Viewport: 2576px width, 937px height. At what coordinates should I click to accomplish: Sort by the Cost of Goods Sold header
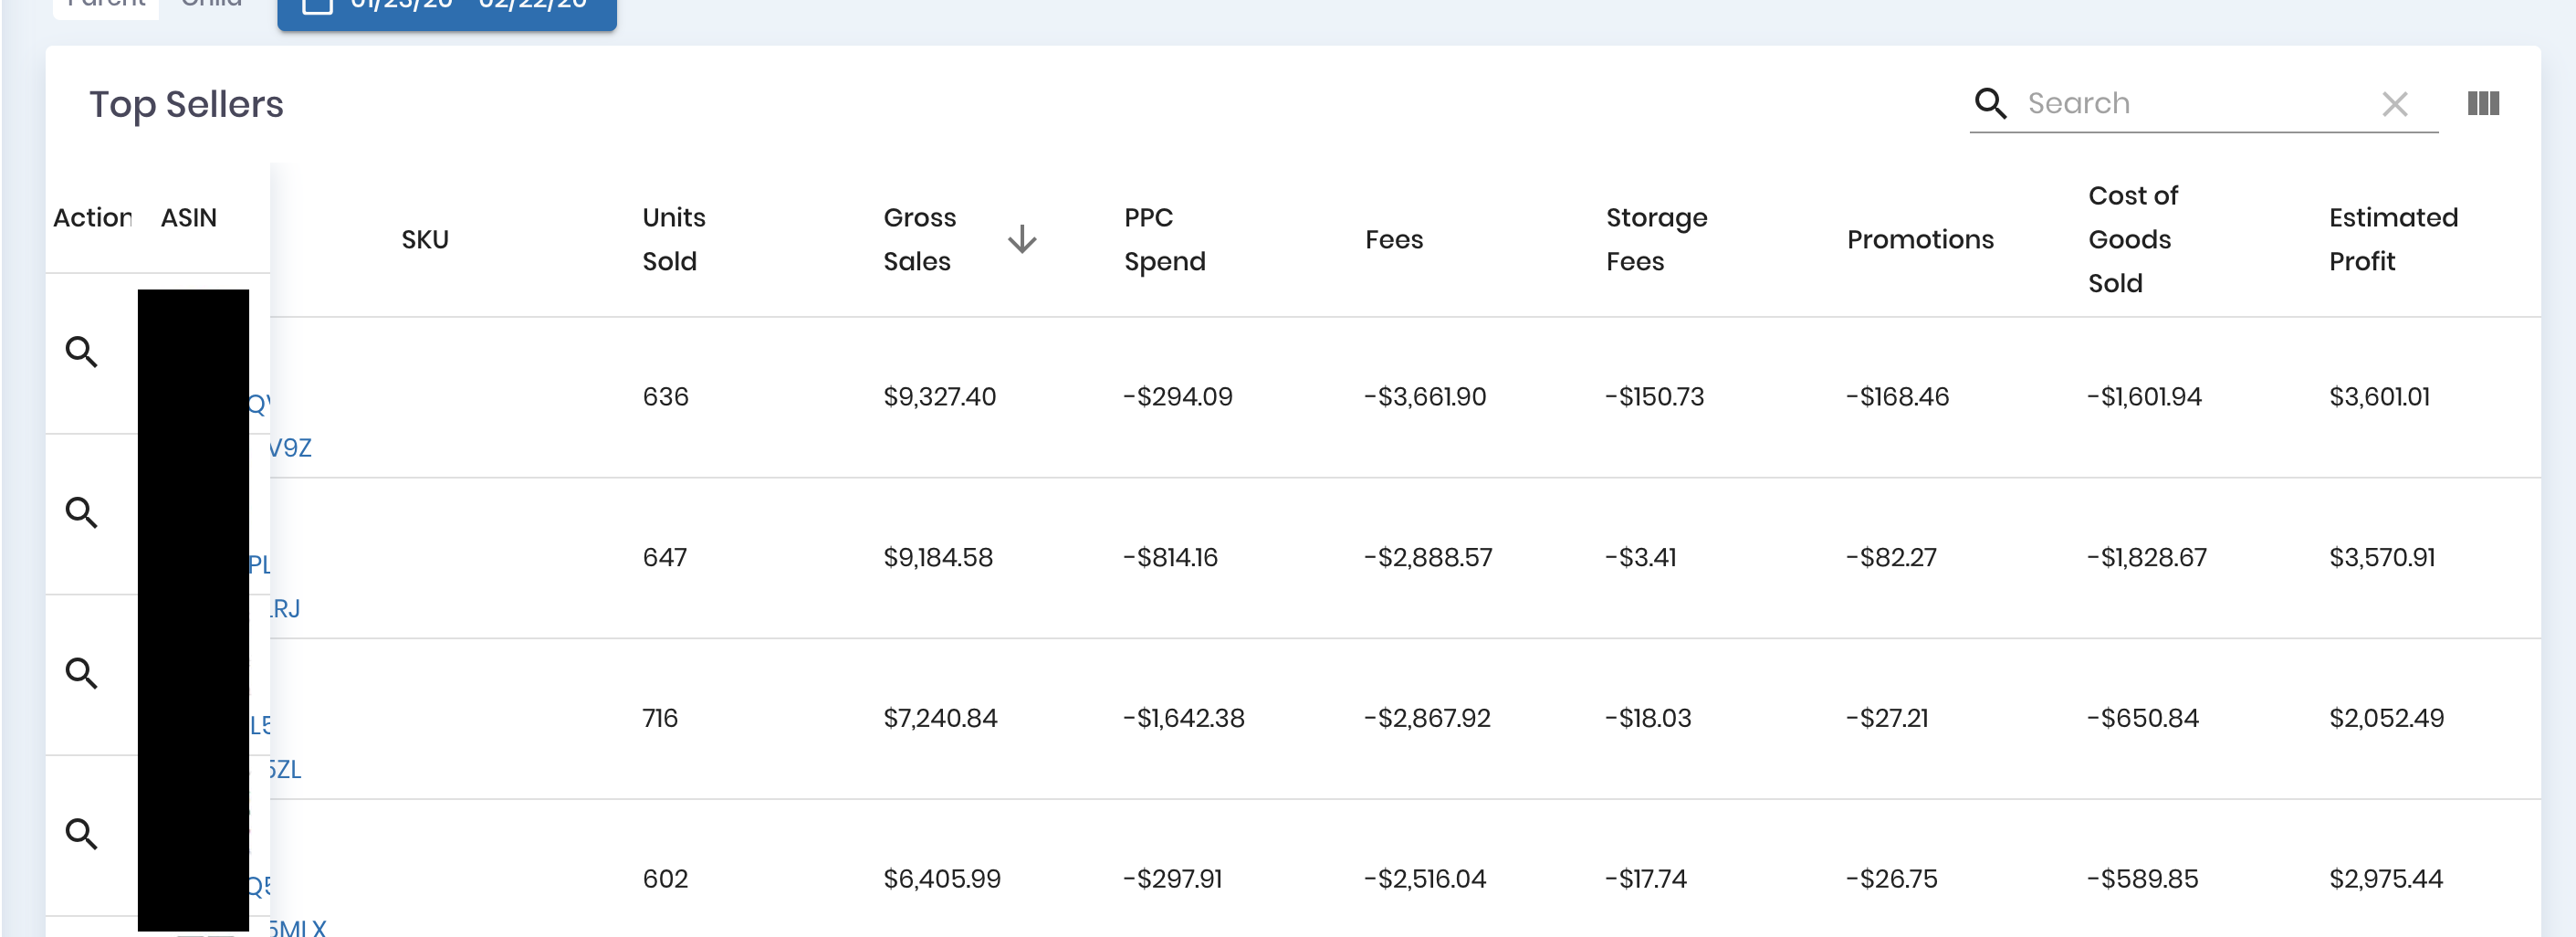tap(2132, 239)
